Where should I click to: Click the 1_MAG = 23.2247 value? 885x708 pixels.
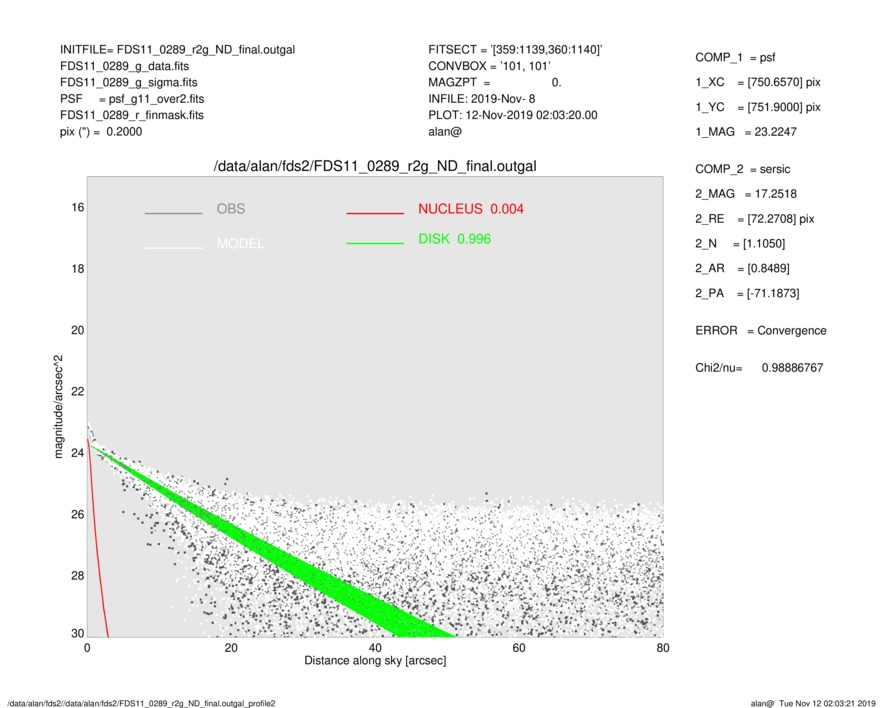click(x=746, y=132)
